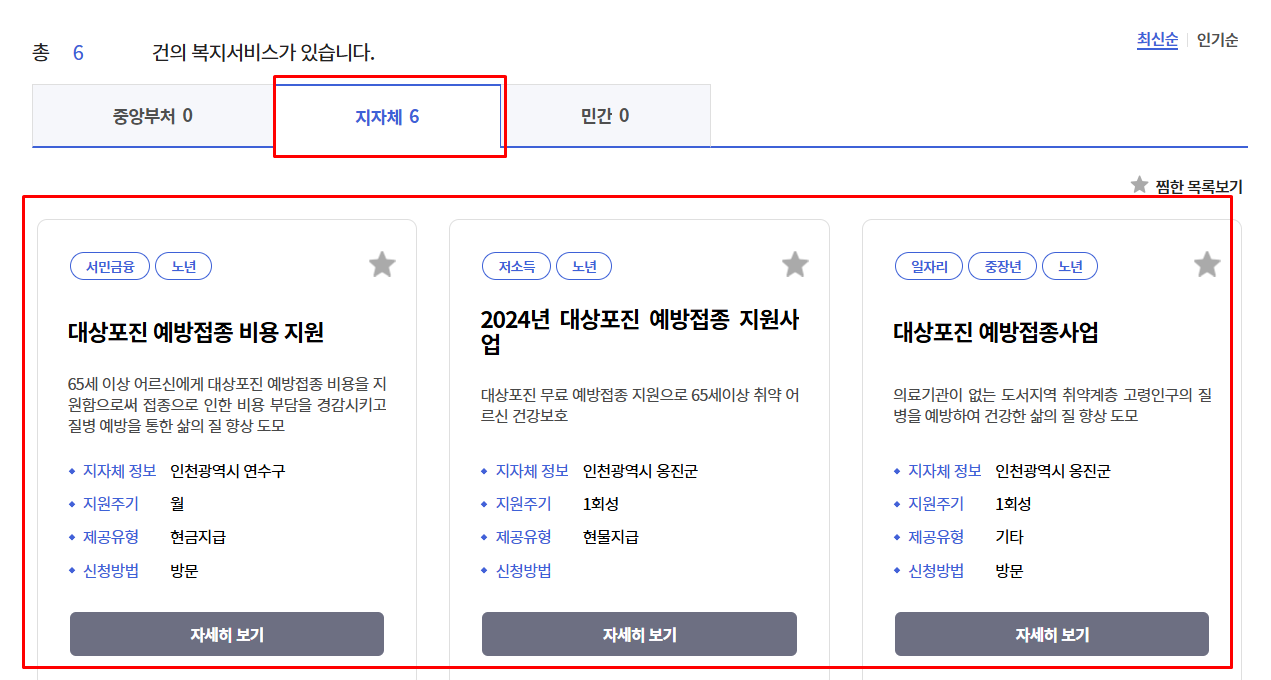Select the 노년 tag on the first card
Image resolution: width=1271 pixels, height=680 pixels.
183,265
